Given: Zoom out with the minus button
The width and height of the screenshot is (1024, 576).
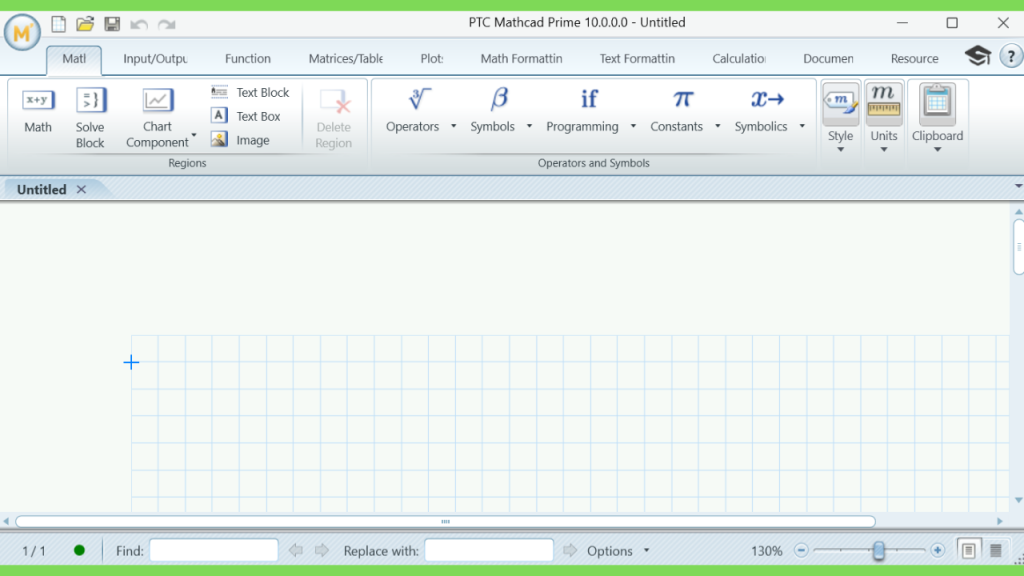Looking at the screenshot, I should point(801,551).
